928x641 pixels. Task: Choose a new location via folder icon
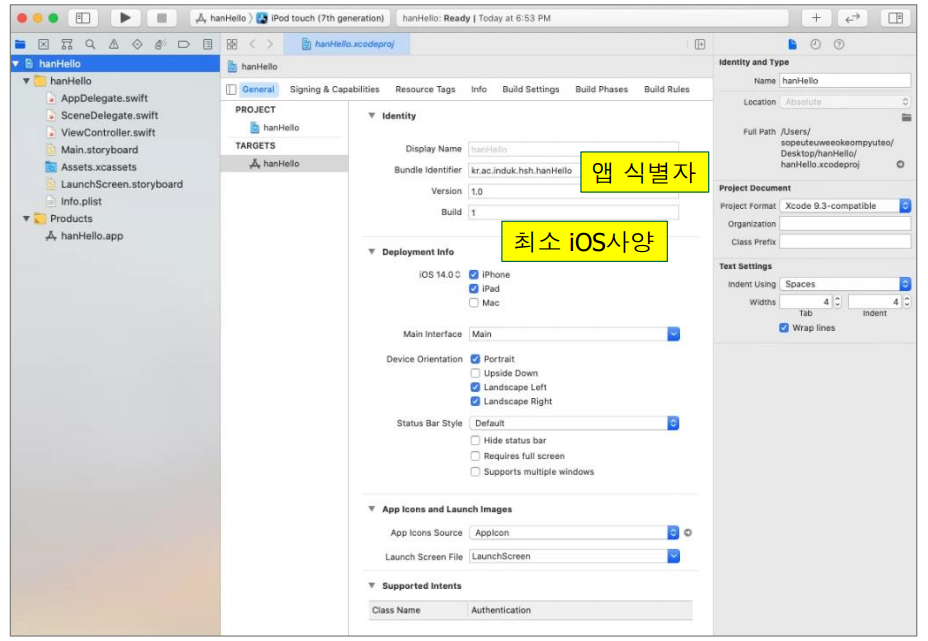[x=906, y=117]
